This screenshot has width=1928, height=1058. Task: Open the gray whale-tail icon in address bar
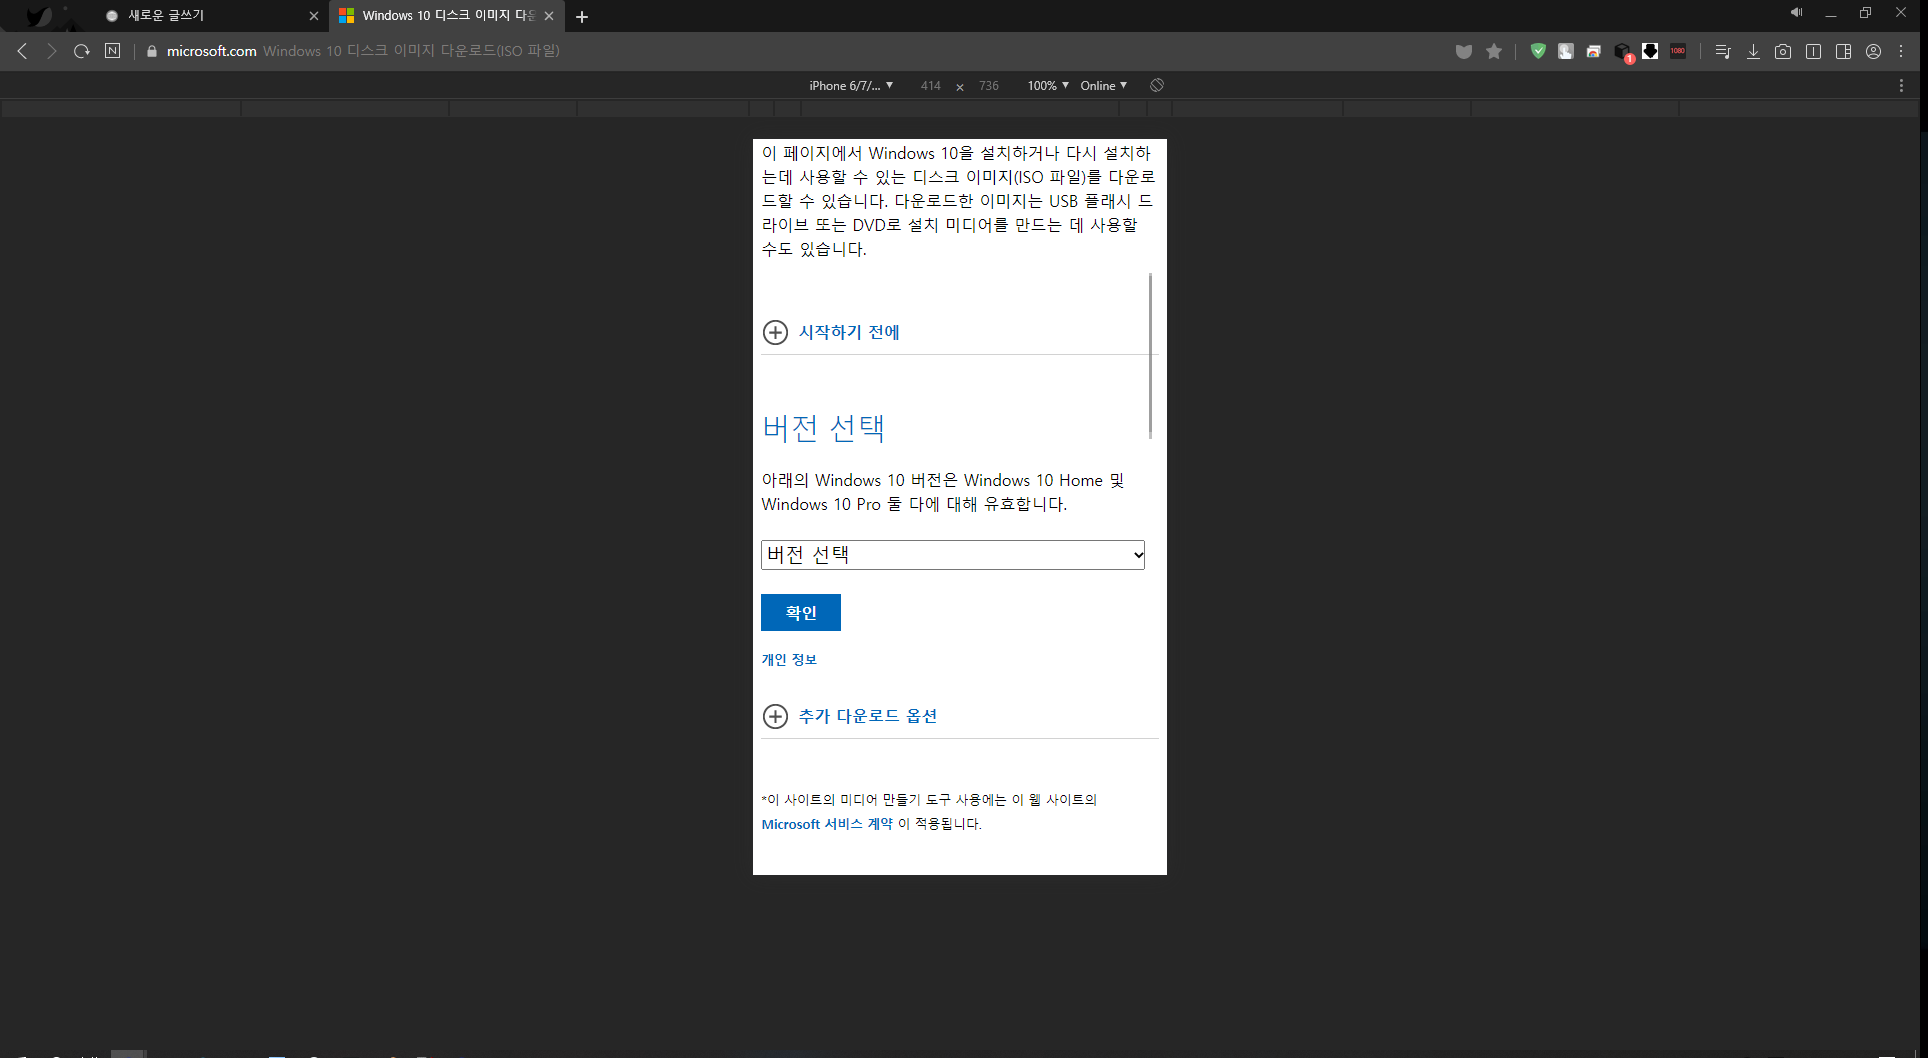pos(1464,52)
